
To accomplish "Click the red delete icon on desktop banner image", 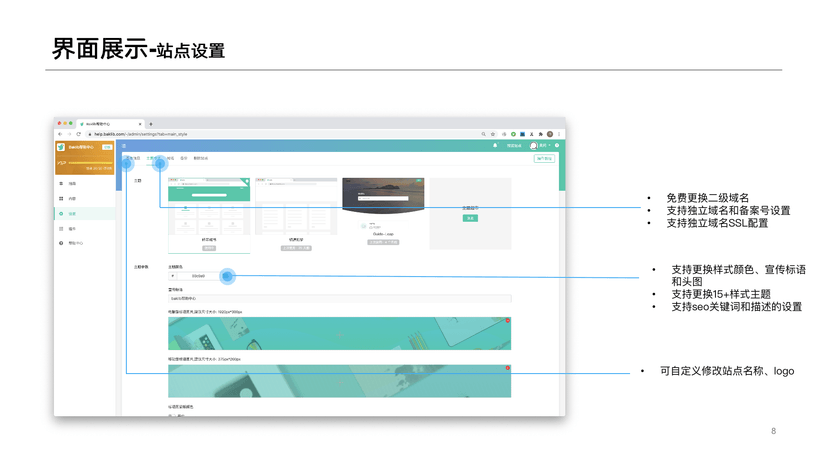I will click(507, 321).
